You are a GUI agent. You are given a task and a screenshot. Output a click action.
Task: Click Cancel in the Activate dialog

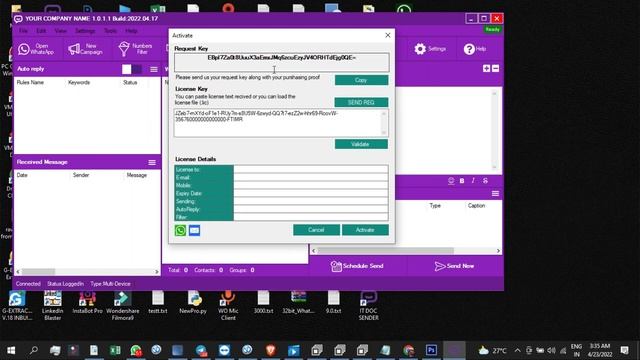tap(316, 230)
